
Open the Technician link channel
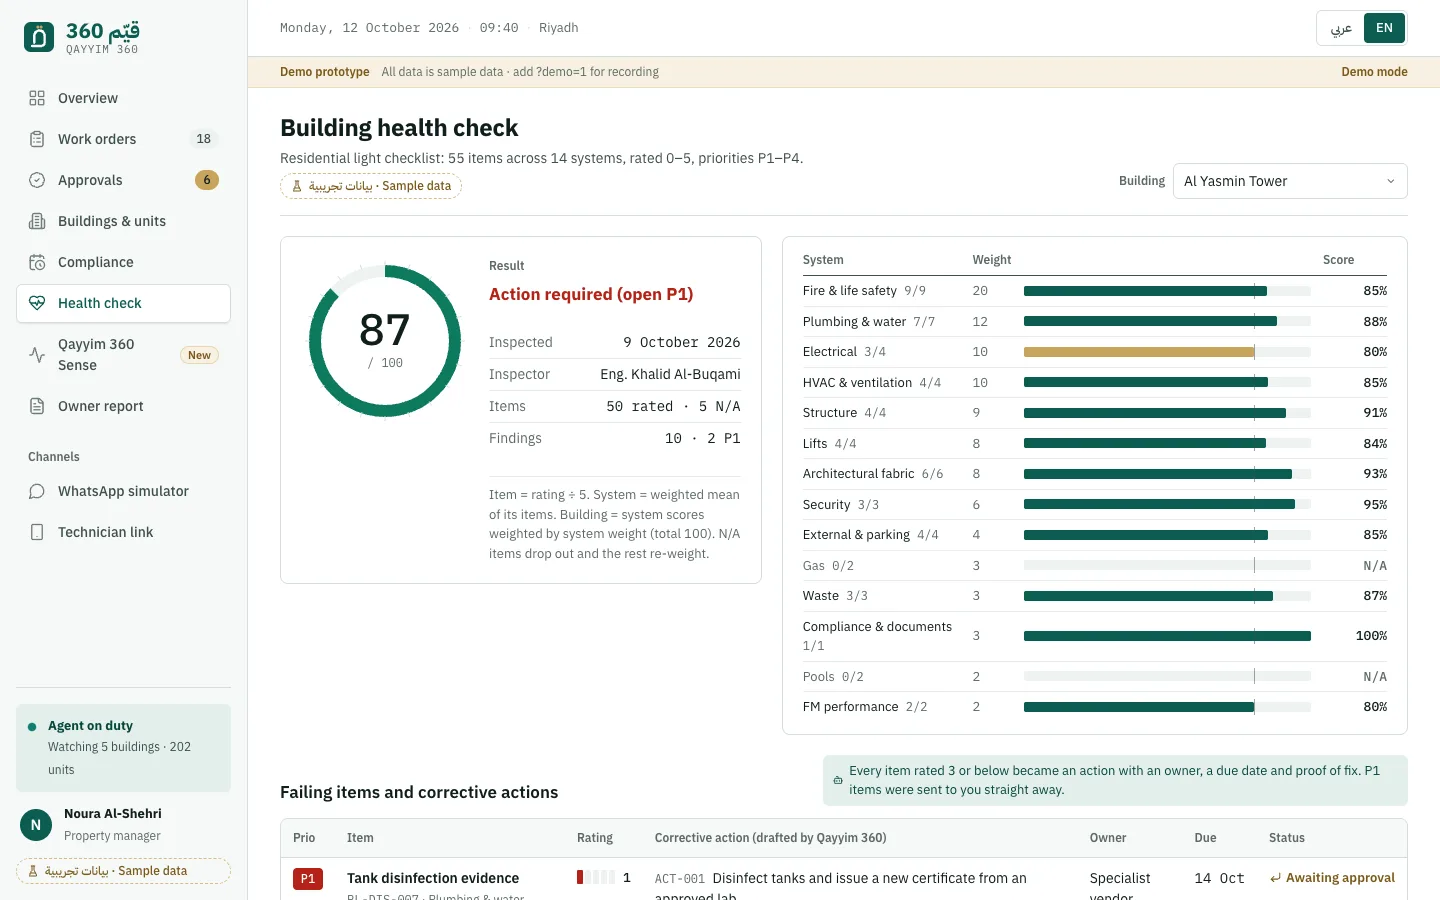124,532
